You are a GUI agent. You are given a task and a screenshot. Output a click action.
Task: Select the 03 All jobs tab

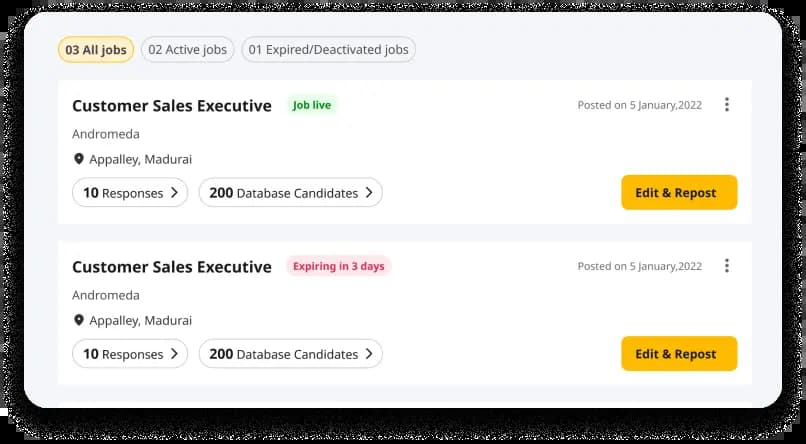(96, 50)
